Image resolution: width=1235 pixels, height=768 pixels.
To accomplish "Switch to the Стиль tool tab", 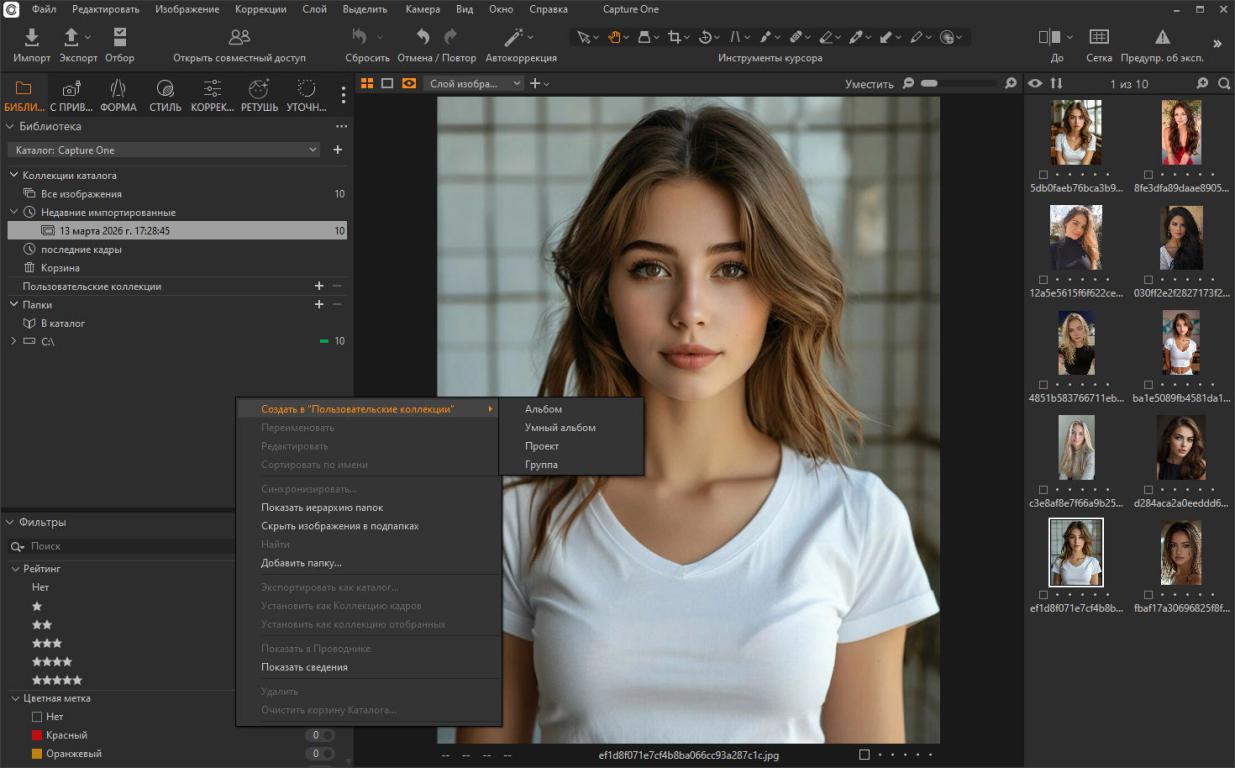I will click(x=165, y=90).
